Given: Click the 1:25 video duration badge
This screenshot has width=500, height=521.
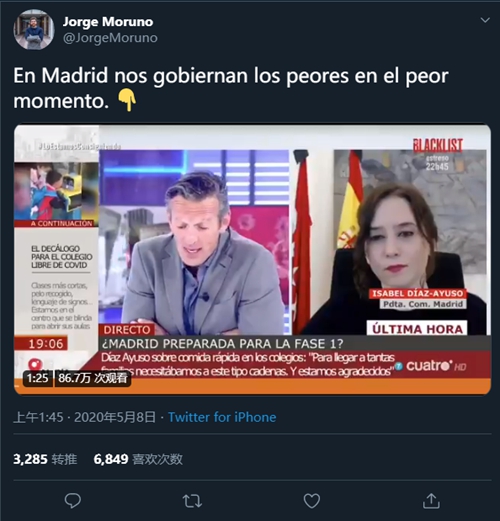Looking at the screenshot, I should click(38, 378).
